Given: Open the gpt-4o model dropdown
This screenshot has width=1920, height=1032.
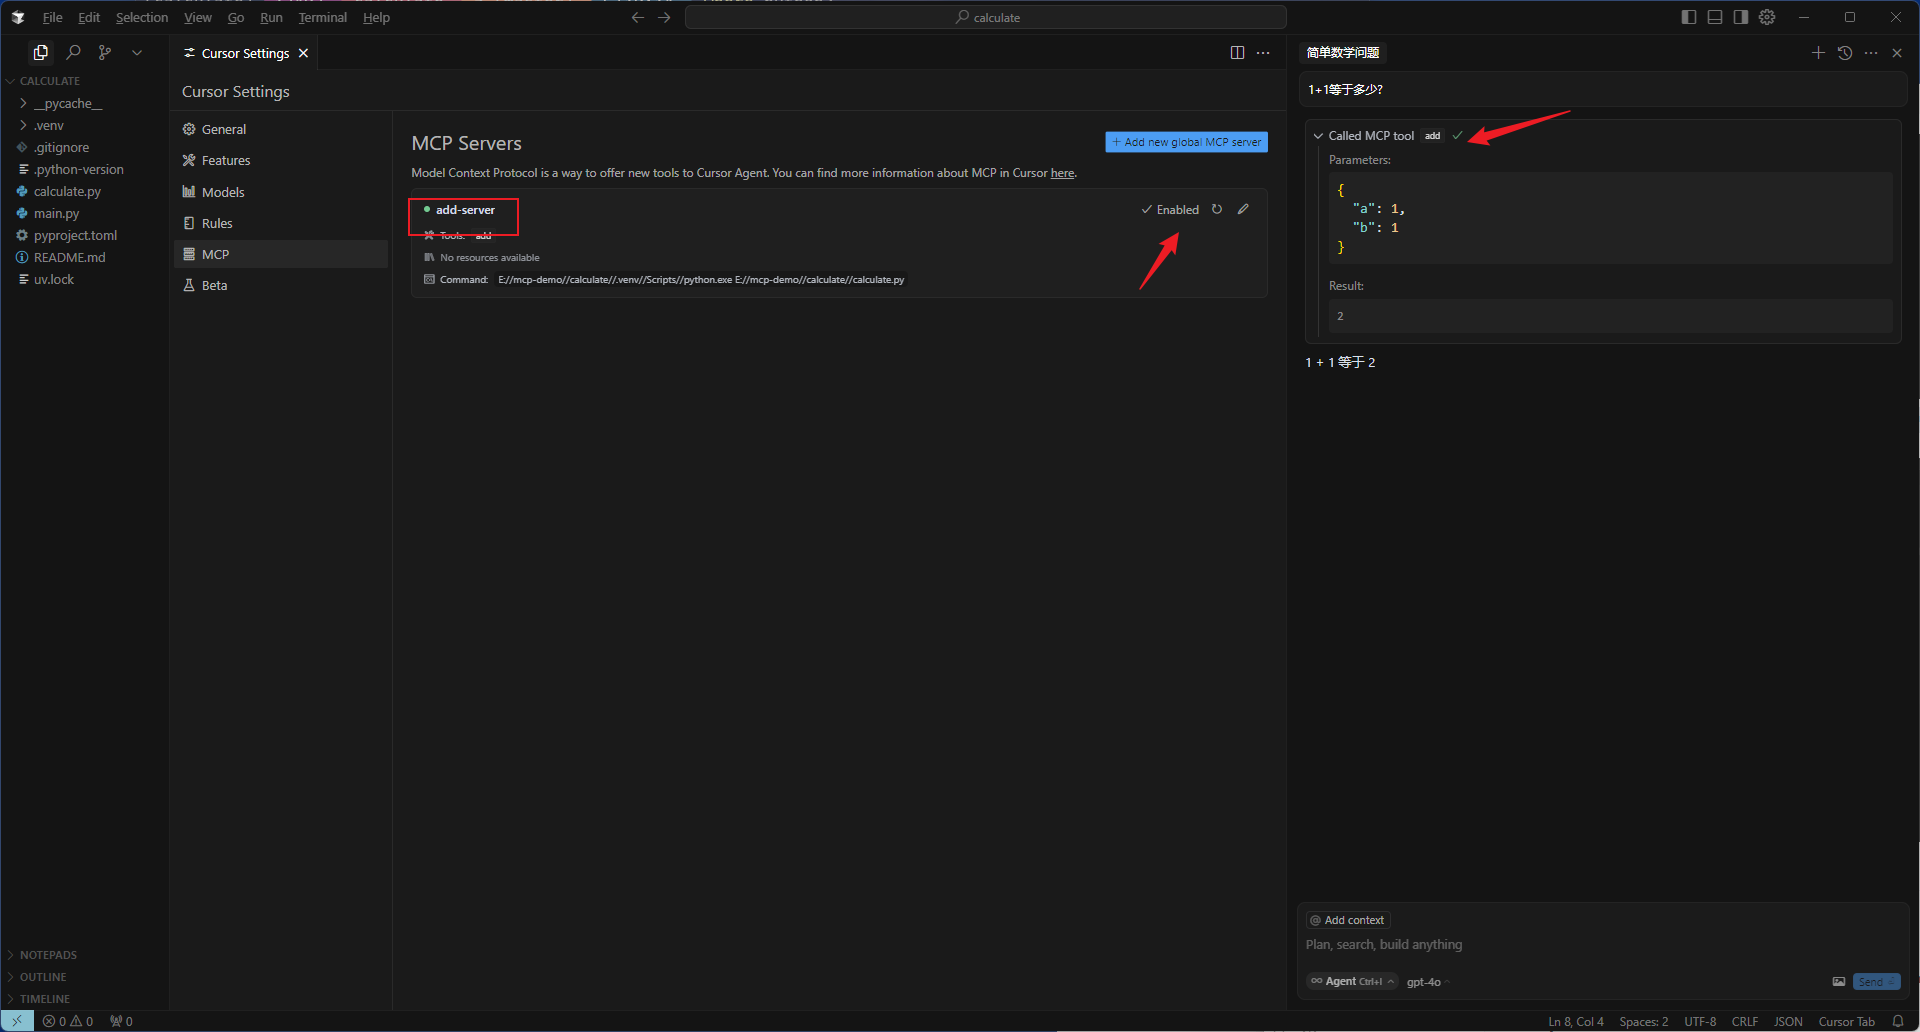Looking at the screenshot, I should pyautogui.click(x=1428, y=982).
